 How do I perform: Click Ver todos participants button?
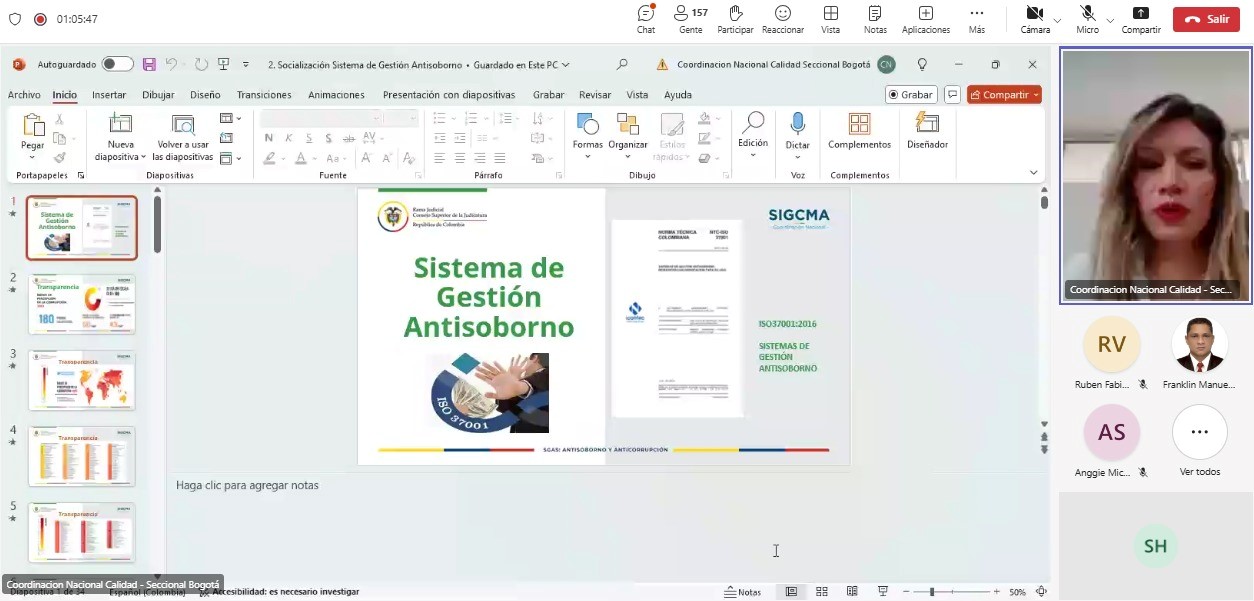click(x=1200, y=442)
